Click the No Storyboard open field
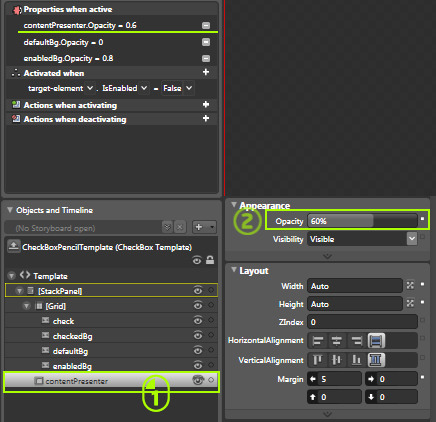This screenshot has height=422, width=436. point(83,228)
